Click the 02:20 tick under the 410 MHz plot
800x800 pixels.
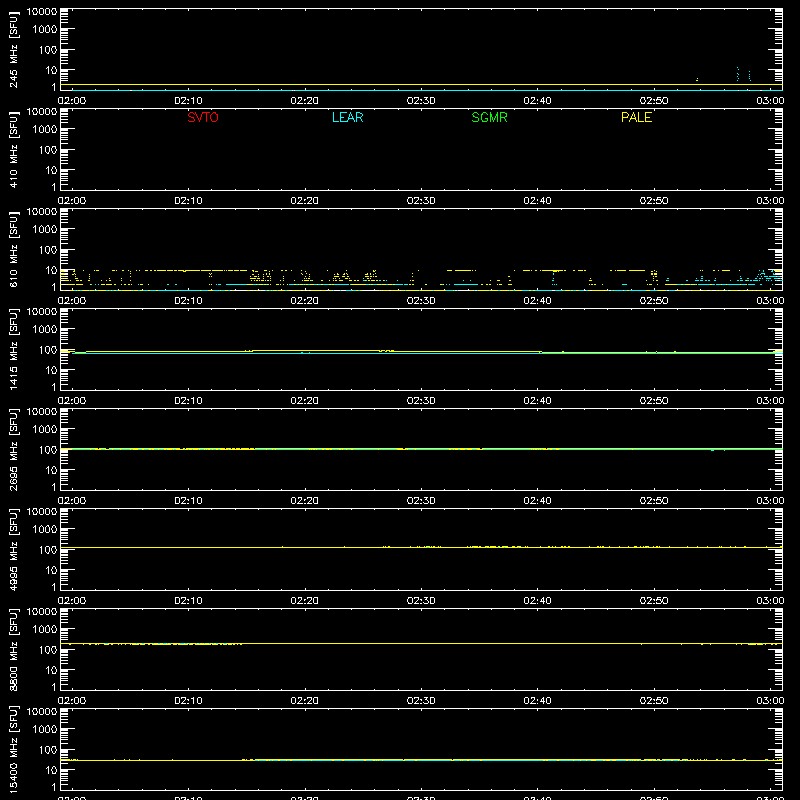[305, 201]
